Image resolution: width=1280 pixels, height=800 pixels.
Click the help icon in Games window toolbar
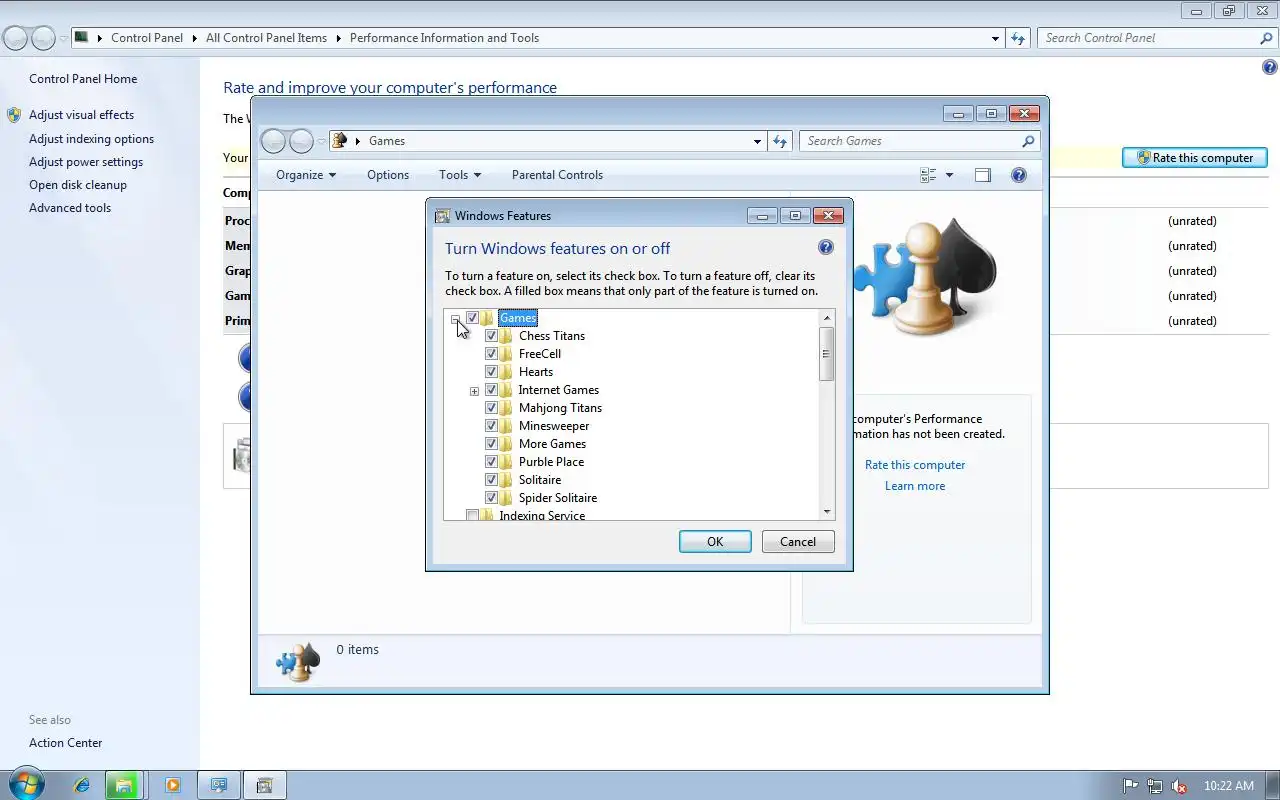coord(1019,175)
